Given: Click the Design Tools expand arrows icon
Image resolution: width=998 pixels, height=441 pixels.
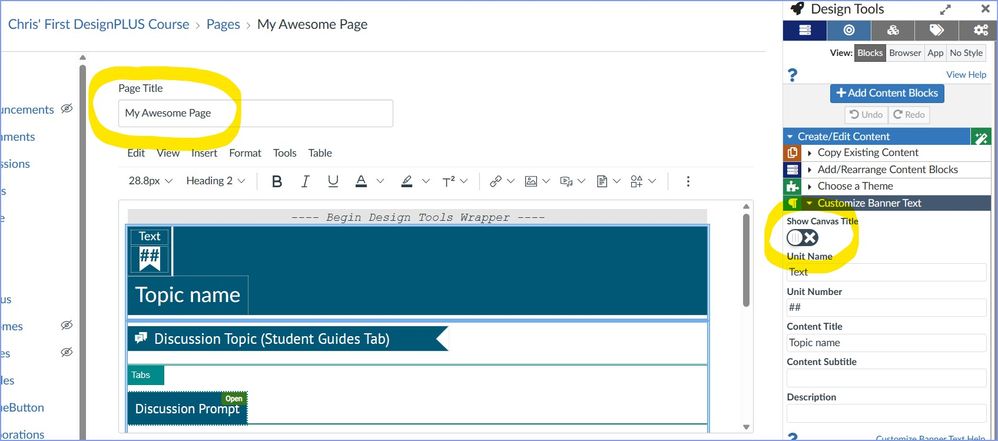Looking at the screenshot, I should [945, 8].
